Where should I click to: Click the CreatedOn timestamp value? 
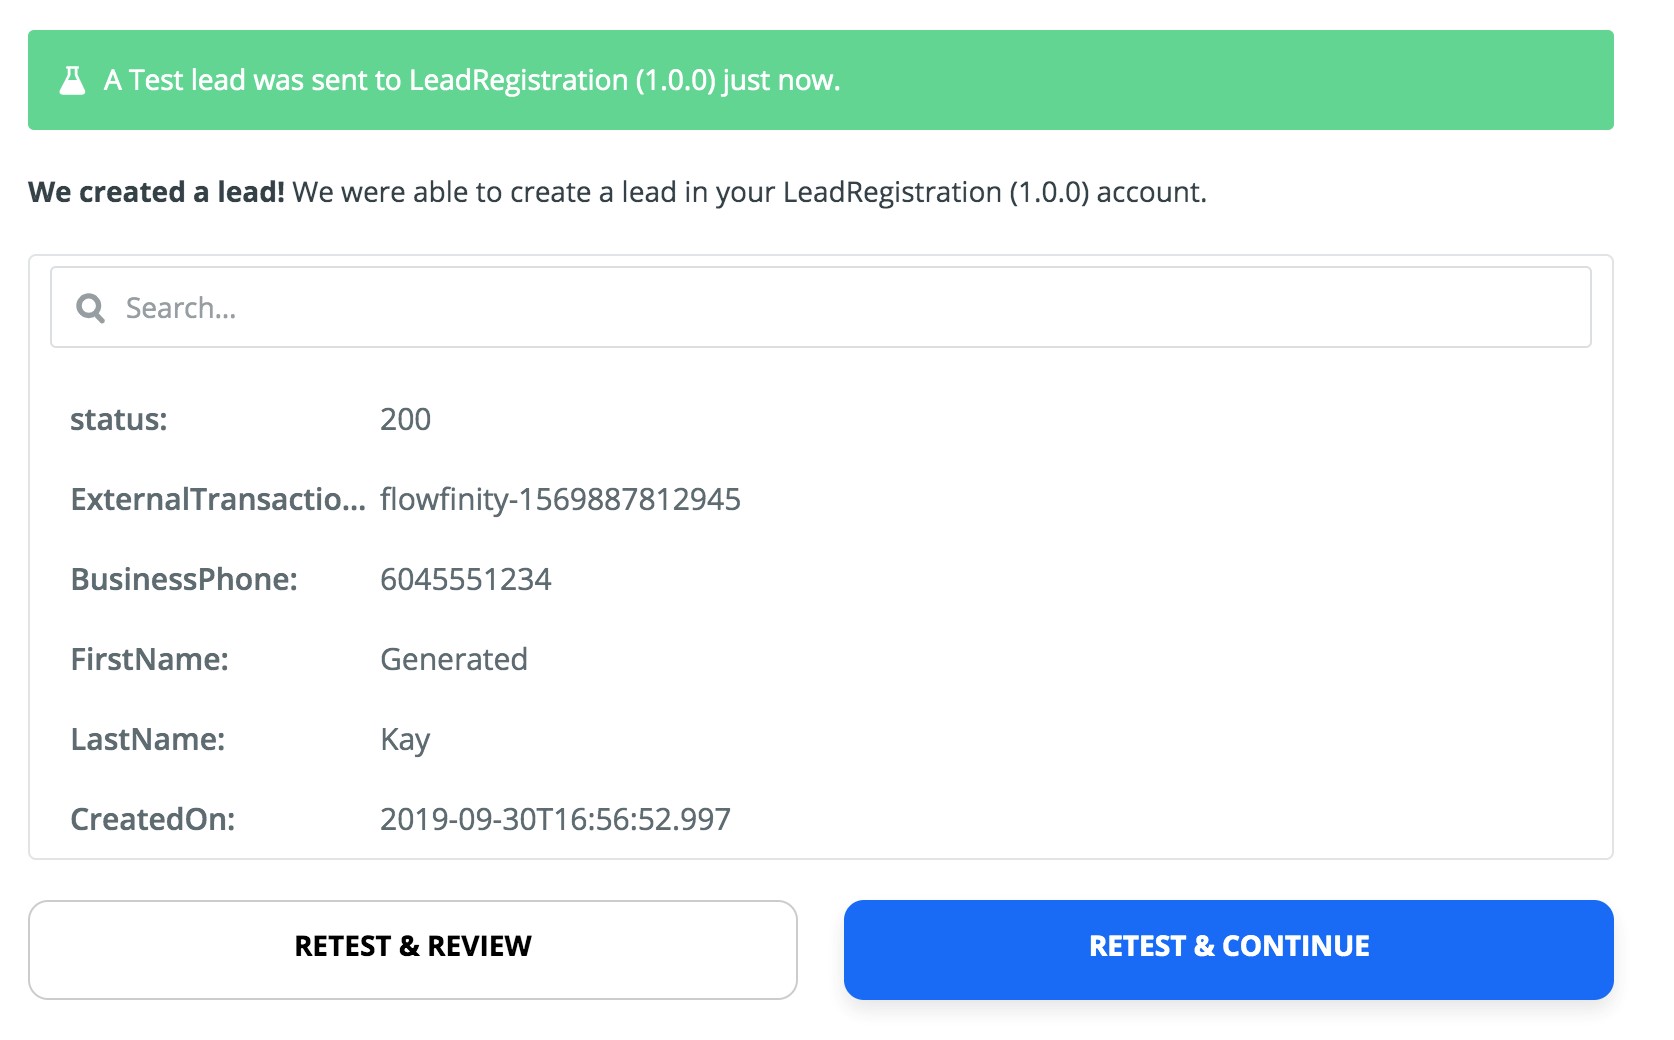click(x=555, y=819)
